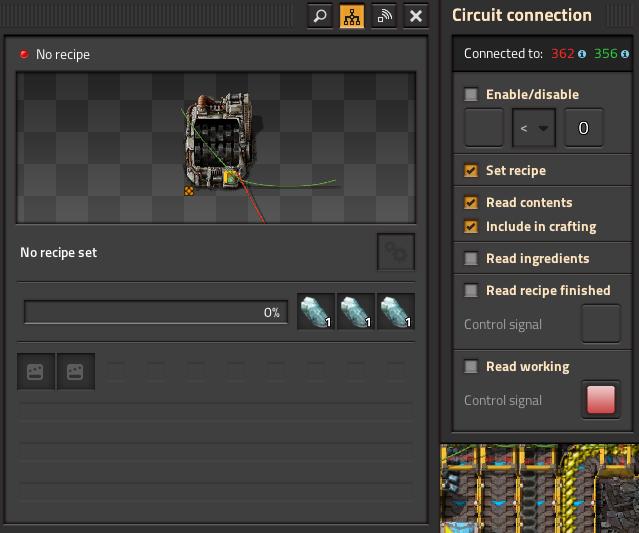Uncheck the Set recipe checkbox
639x533 pixels.
pyautogui.click(x=471, y=170)
